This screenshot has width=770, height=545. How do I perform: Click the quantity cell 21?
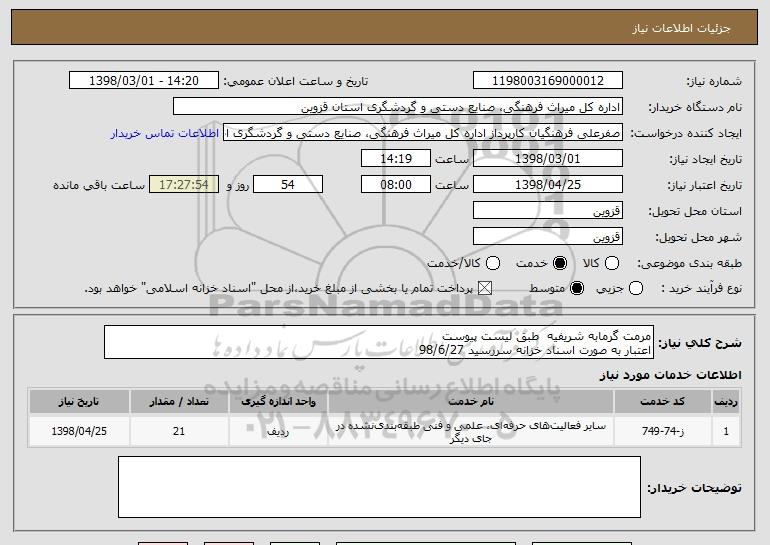click(x=179, y=431)
